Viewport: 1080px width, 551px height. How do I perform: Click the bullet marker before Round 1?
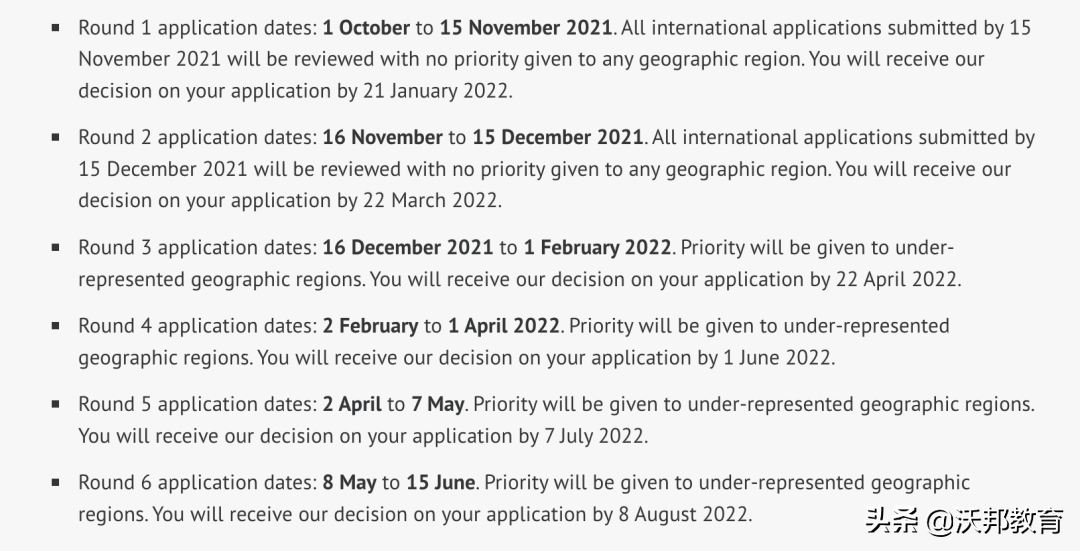click(56, 27)
